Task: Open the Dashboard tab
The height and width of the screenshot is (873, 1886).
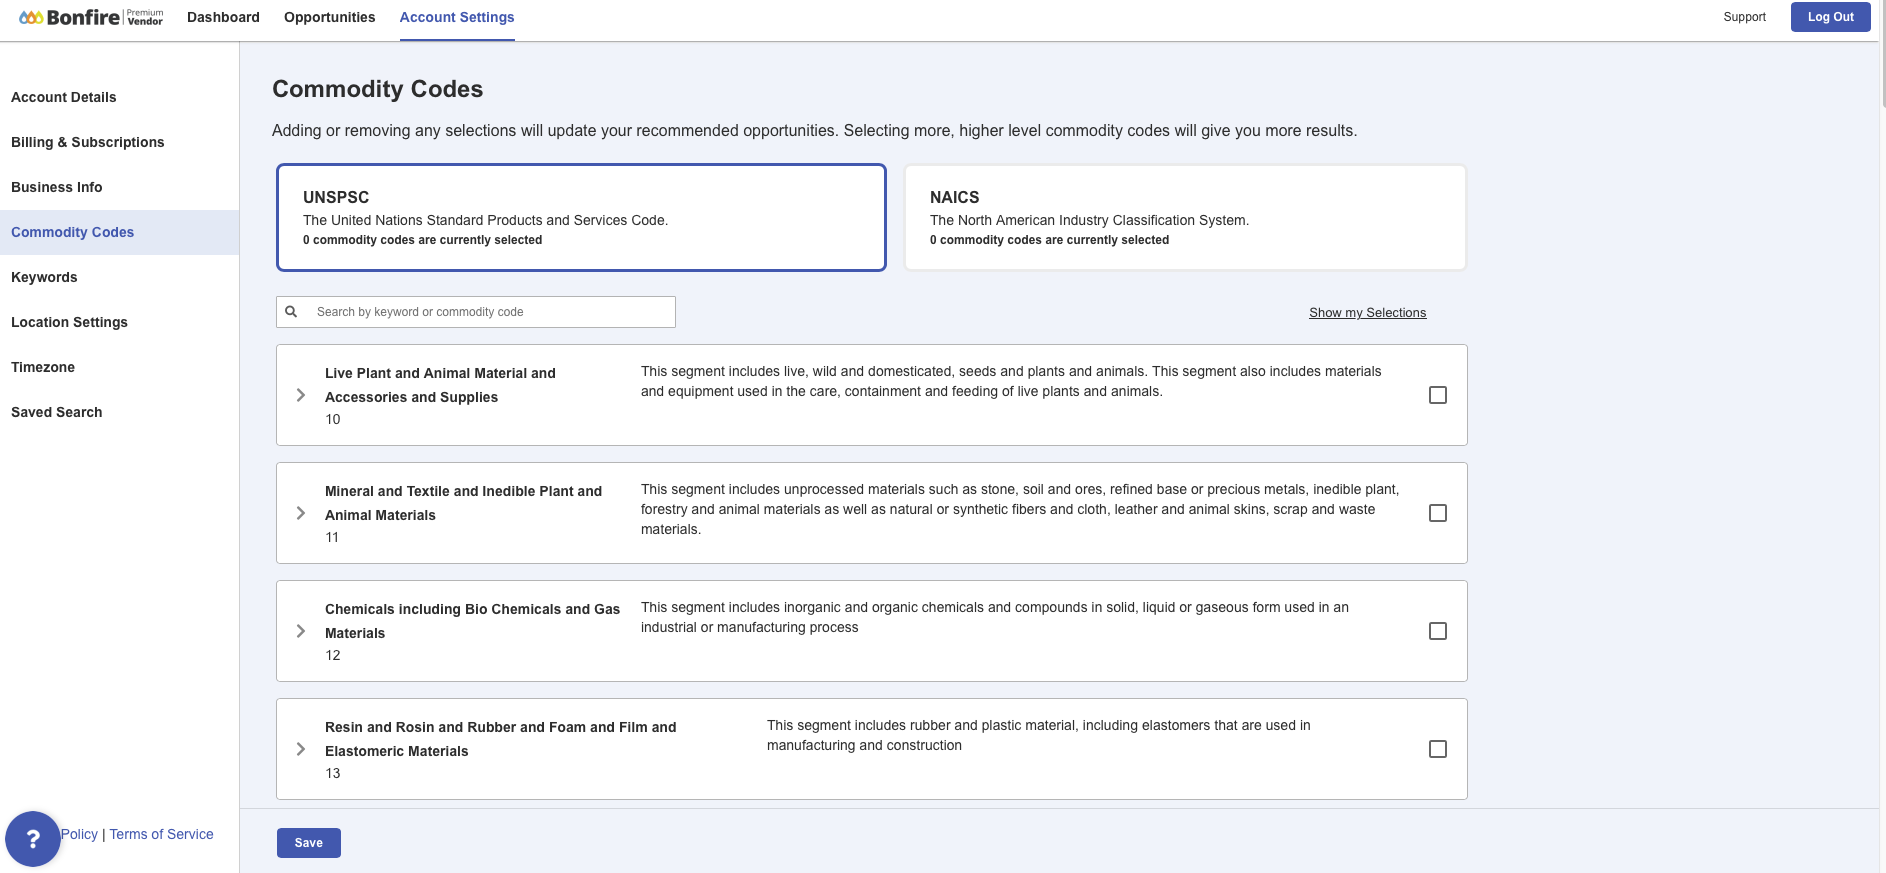Action: pos(223,17)
